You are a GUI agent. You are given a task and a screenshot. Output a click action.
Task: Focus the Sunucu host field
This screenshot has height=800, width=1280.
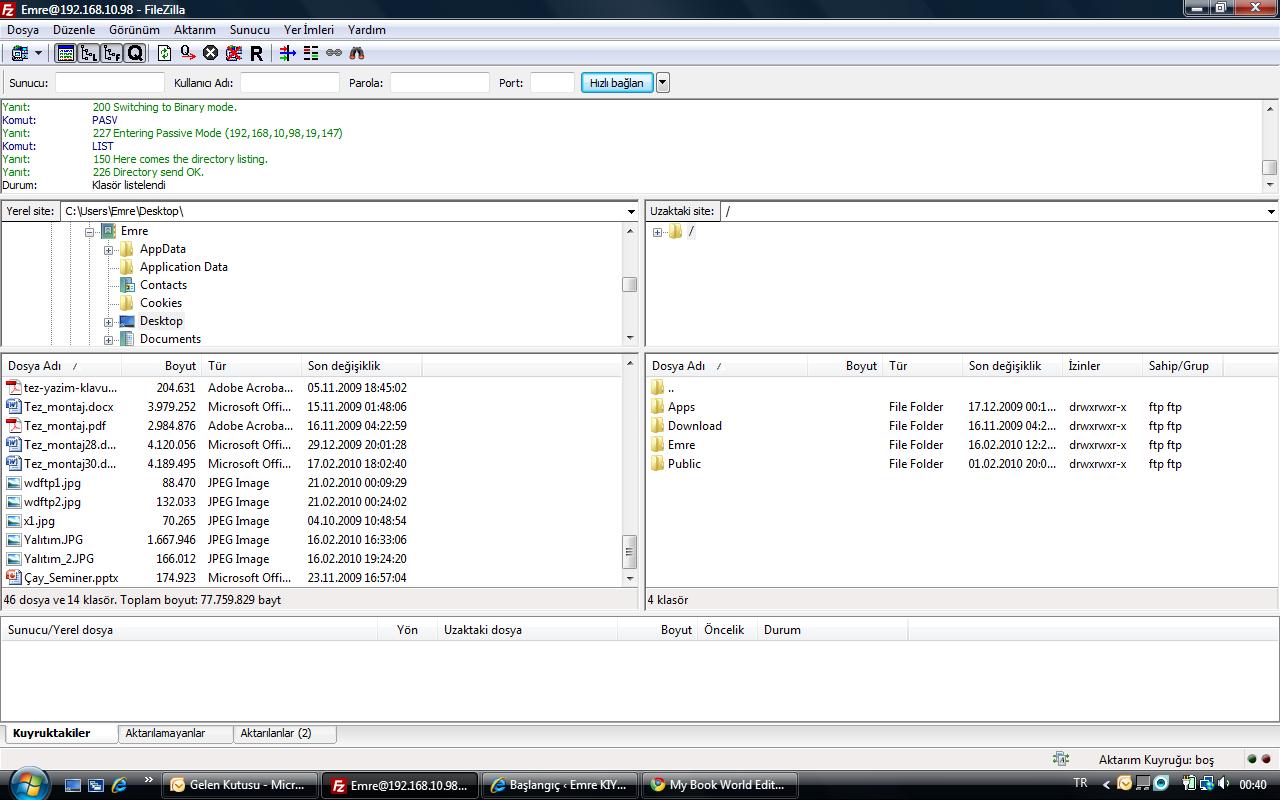coord(110,83)
